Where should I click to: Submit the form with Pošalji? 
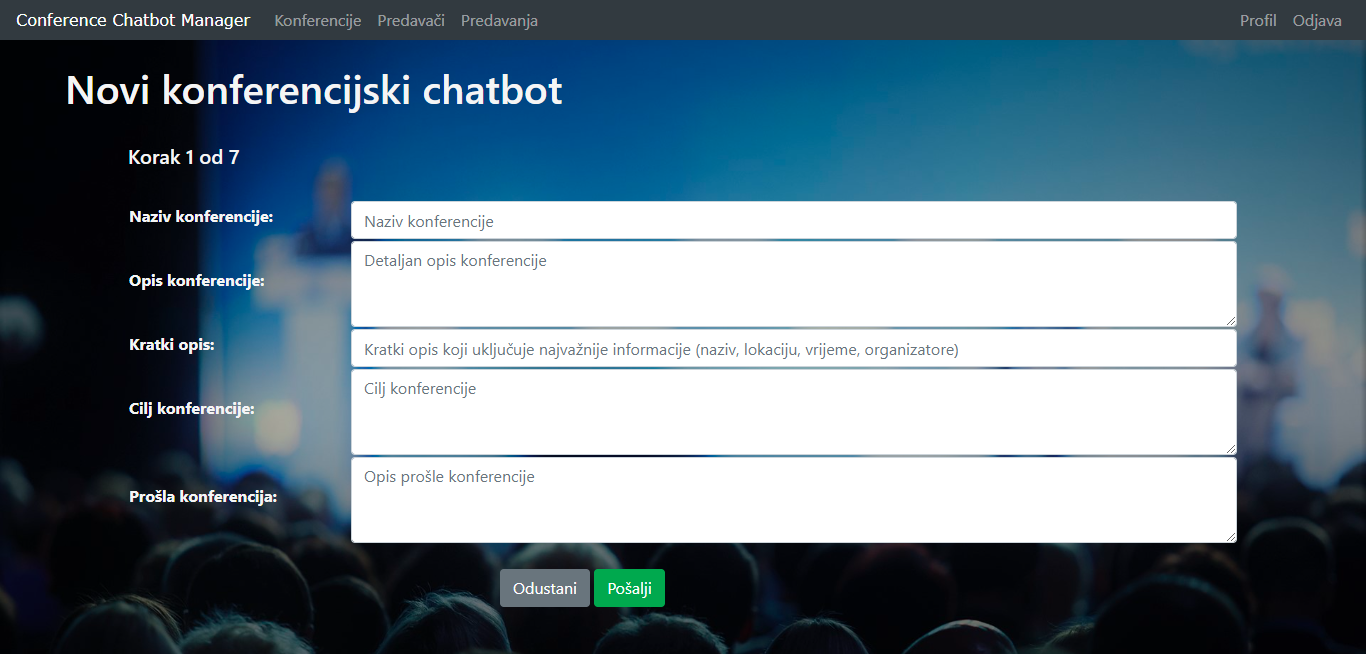[629, 588]
